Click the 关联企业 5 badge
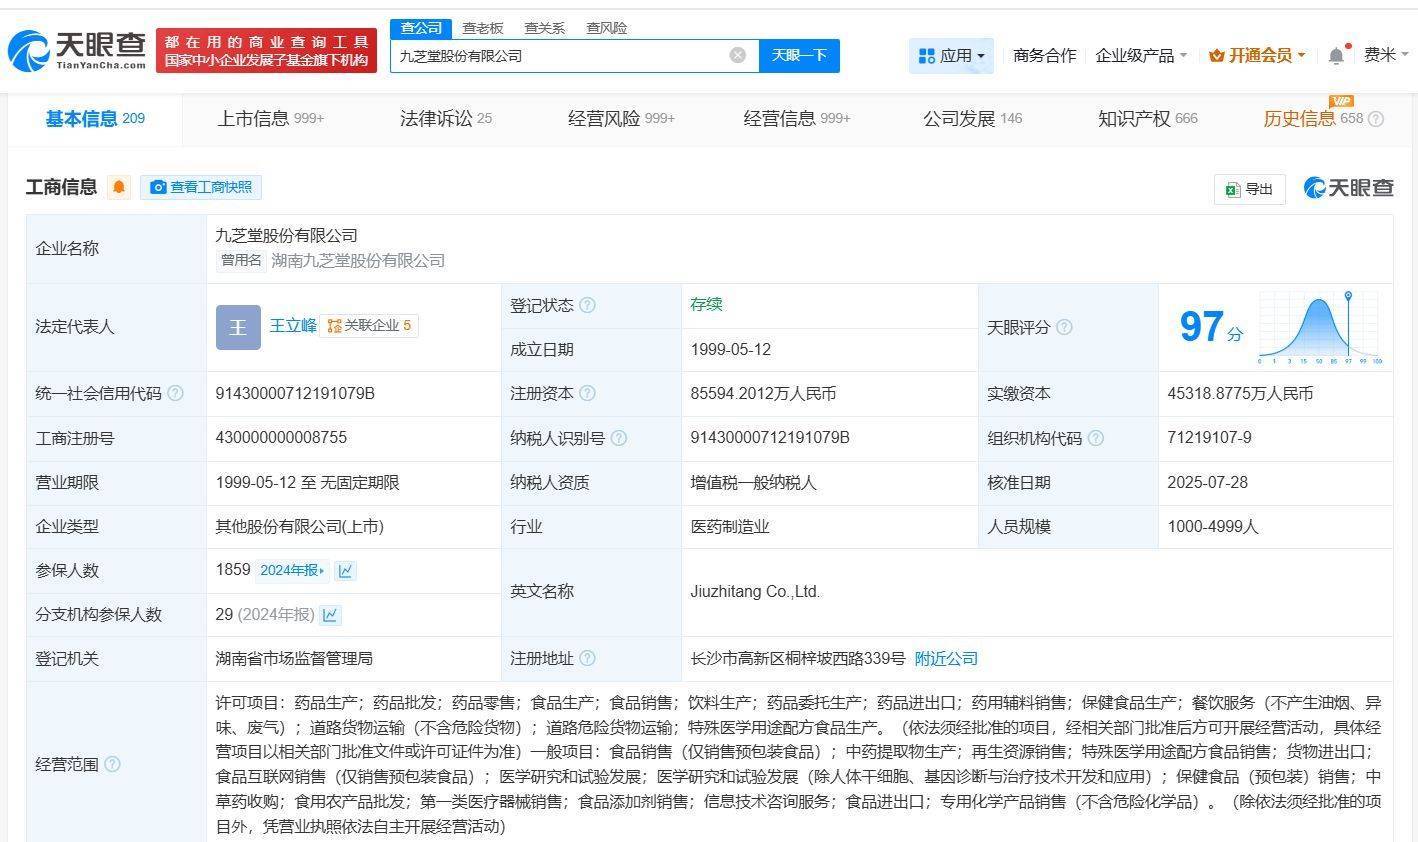Viewport: 1418px width, 842px height. tap(369, 326)
